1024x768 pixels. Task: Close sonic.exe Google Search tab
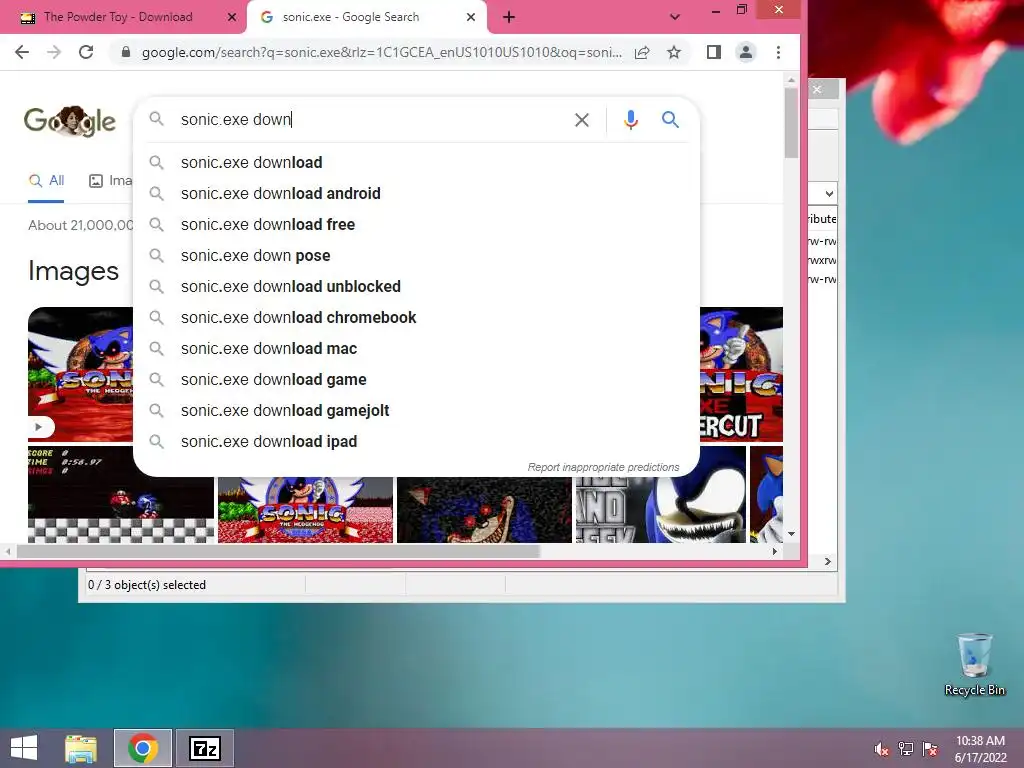pos(471,18)
